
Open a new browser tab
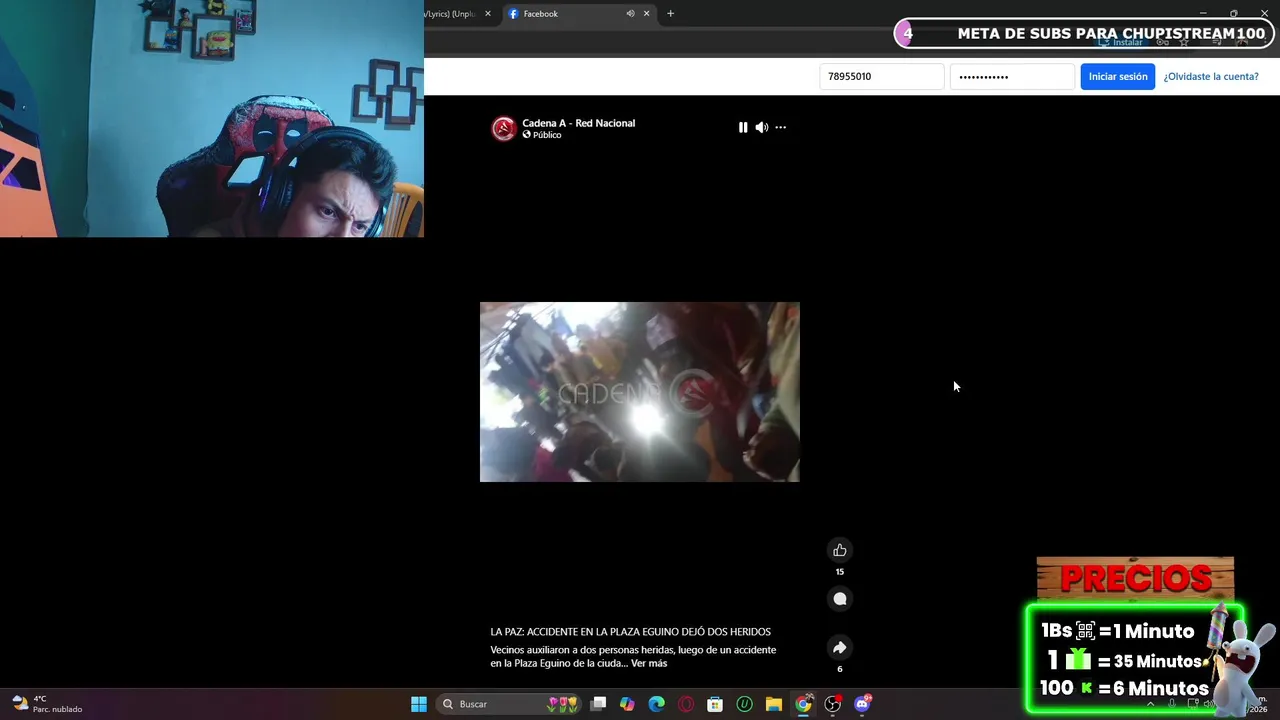671,14
